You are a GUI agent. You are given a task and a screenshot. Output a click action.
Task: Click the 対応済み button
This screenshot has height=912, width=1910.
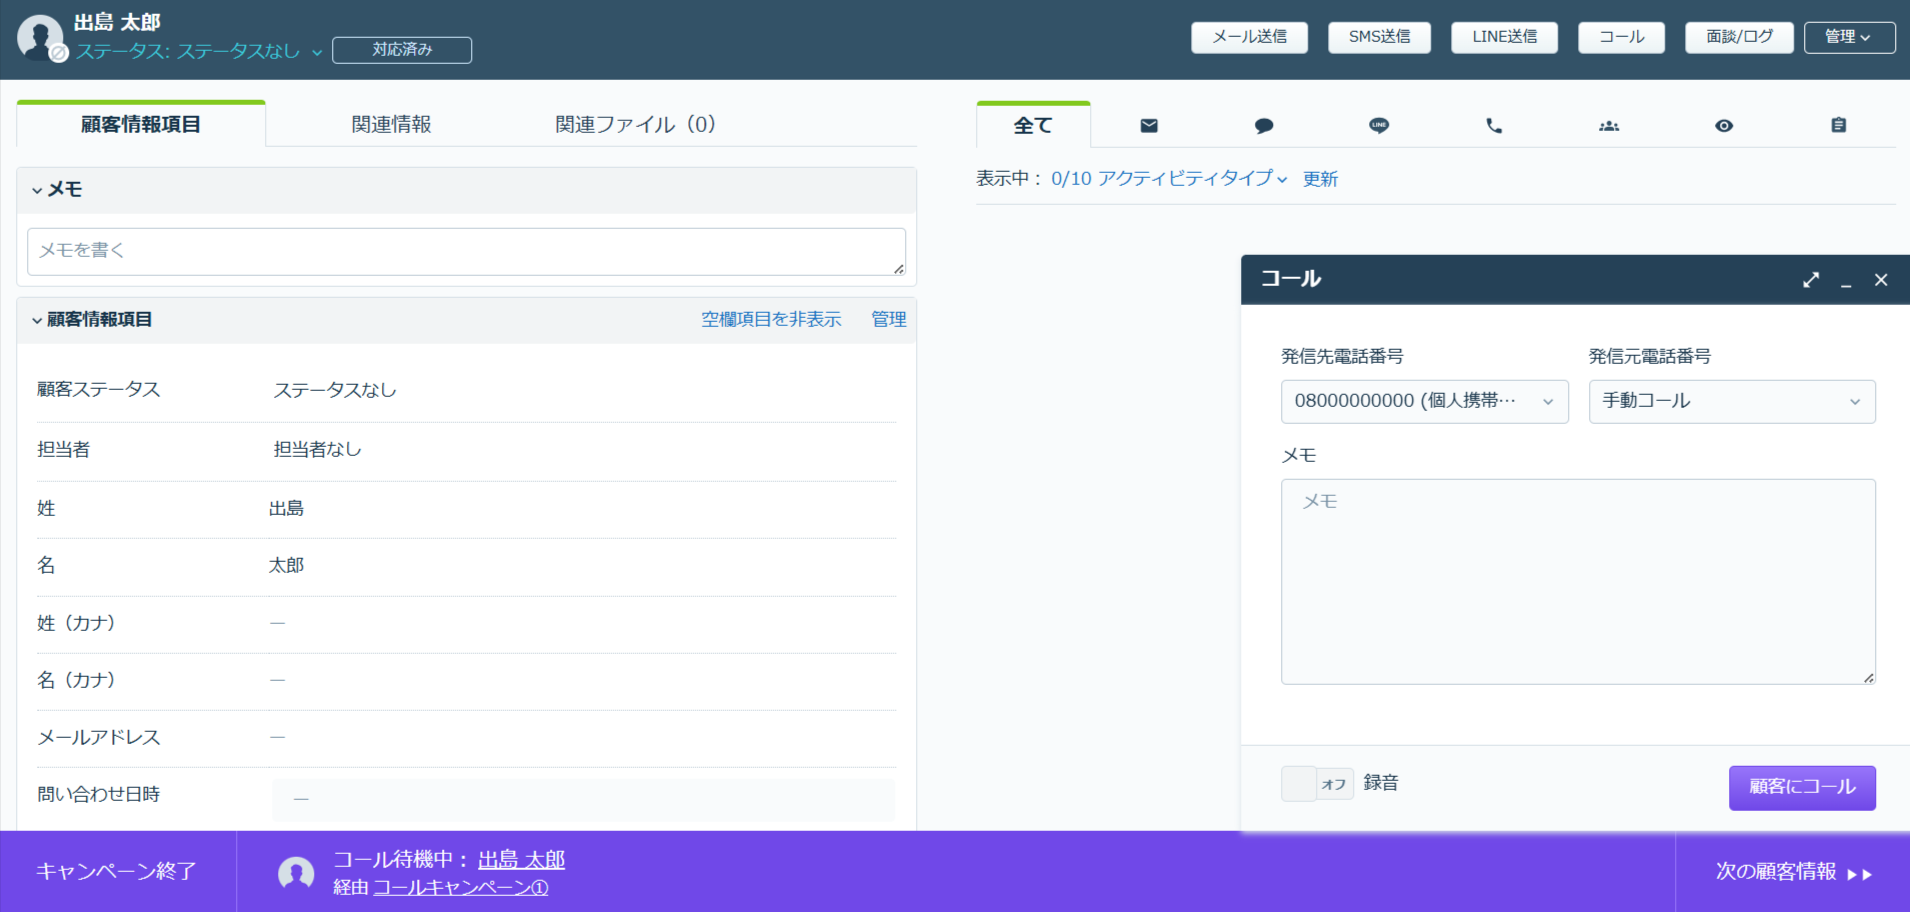(402, 50)
